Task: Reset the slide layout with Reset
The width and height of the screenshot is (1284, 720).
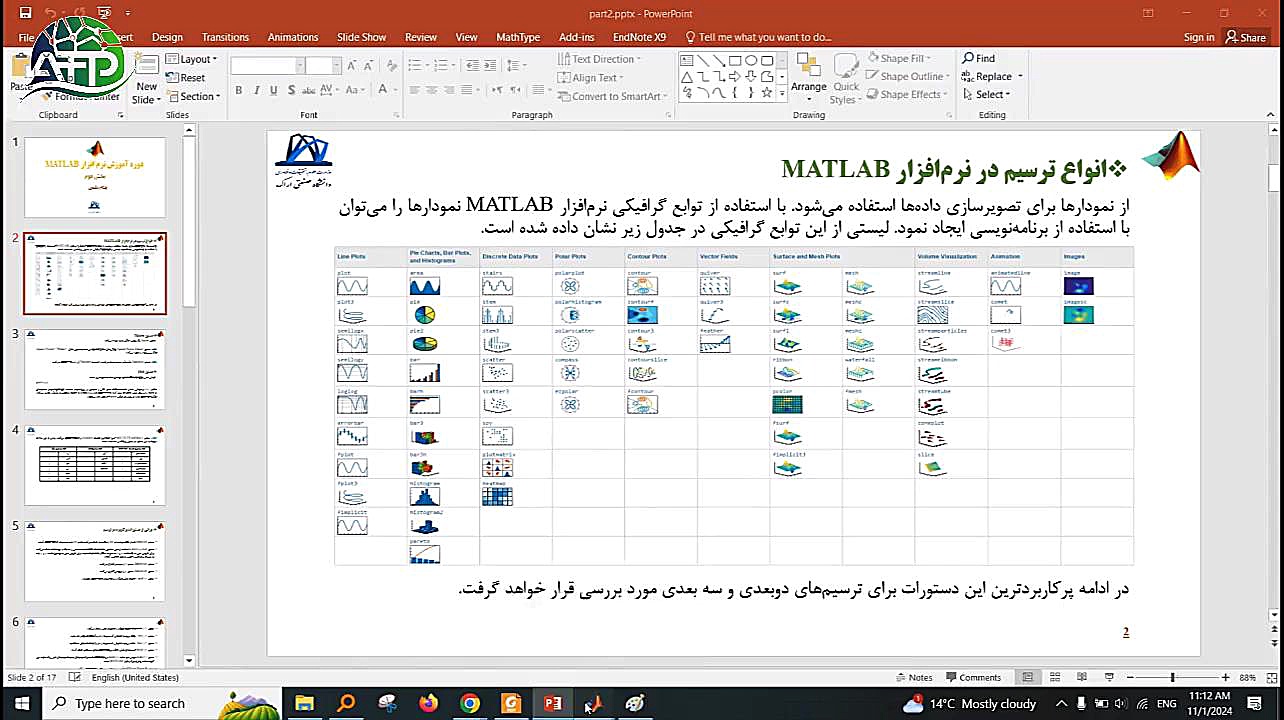Action: click(x=186, y=78)
